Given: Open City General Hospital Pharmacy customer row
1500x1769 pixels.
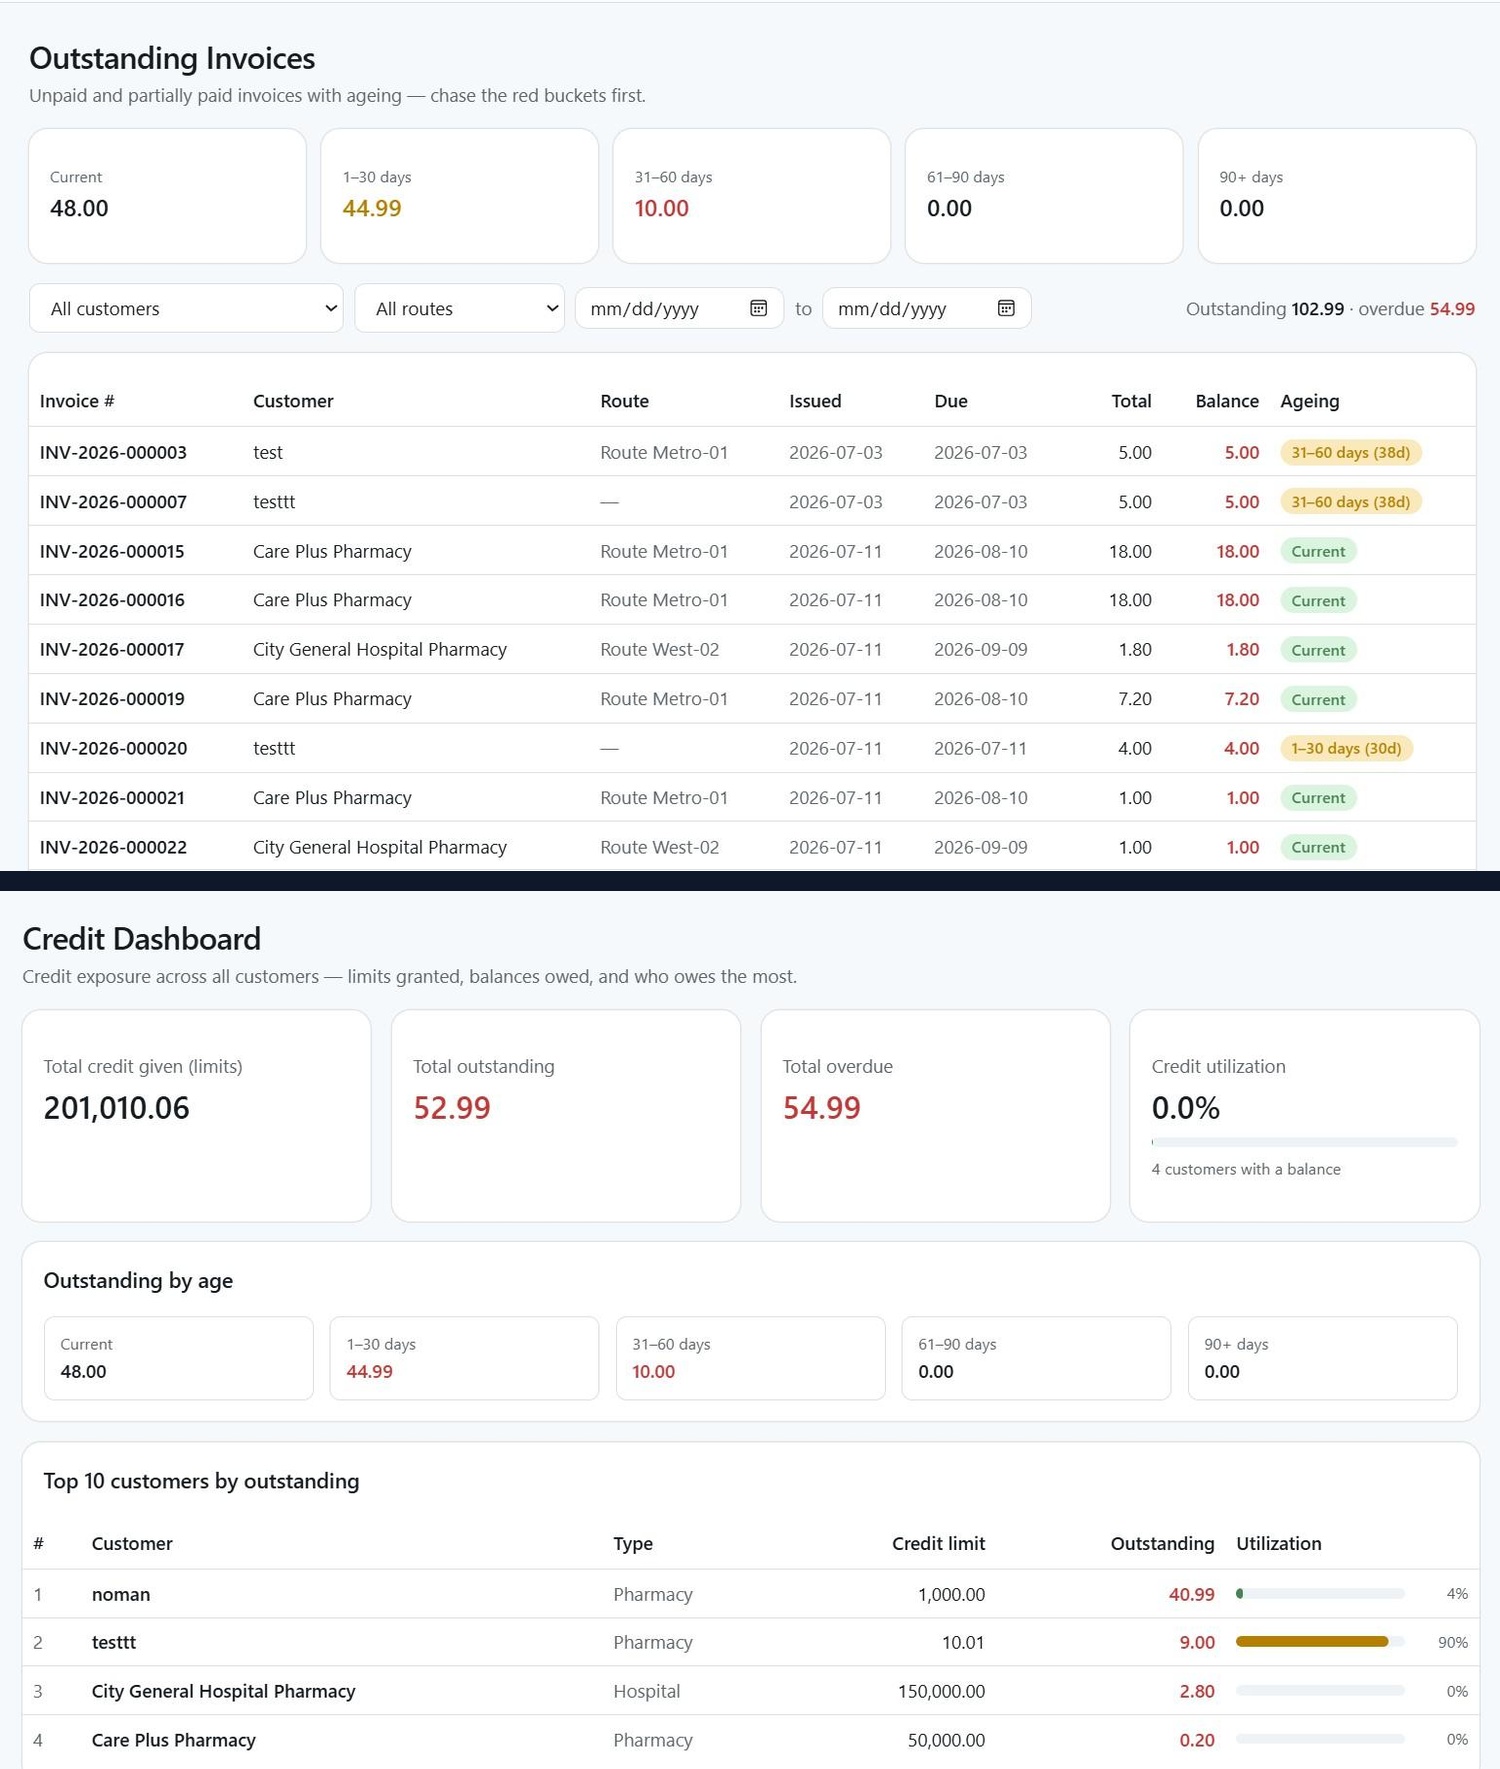Looking at the screenshot, I should coord(750,1691).
